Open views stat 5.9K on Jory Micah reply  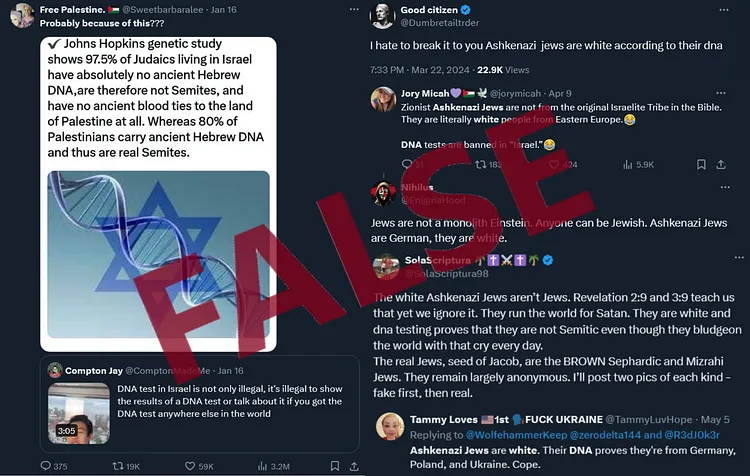[x=639, y=165]
